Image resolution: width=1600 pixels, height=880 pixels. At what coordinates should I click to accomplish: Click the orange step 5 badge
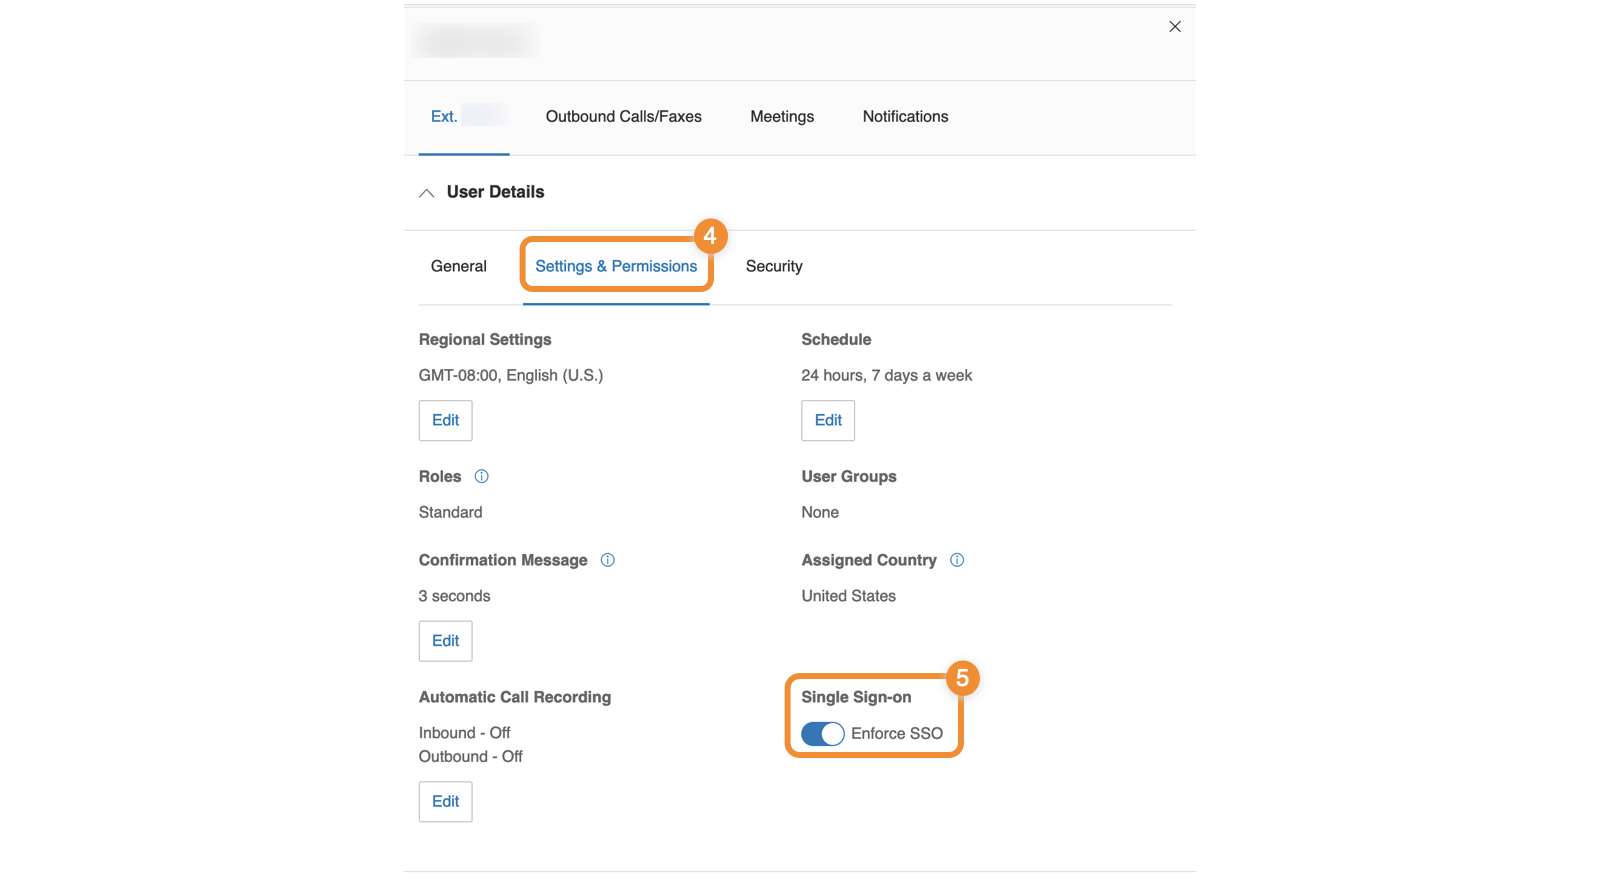pyautogui.click(x=962, y=678)
